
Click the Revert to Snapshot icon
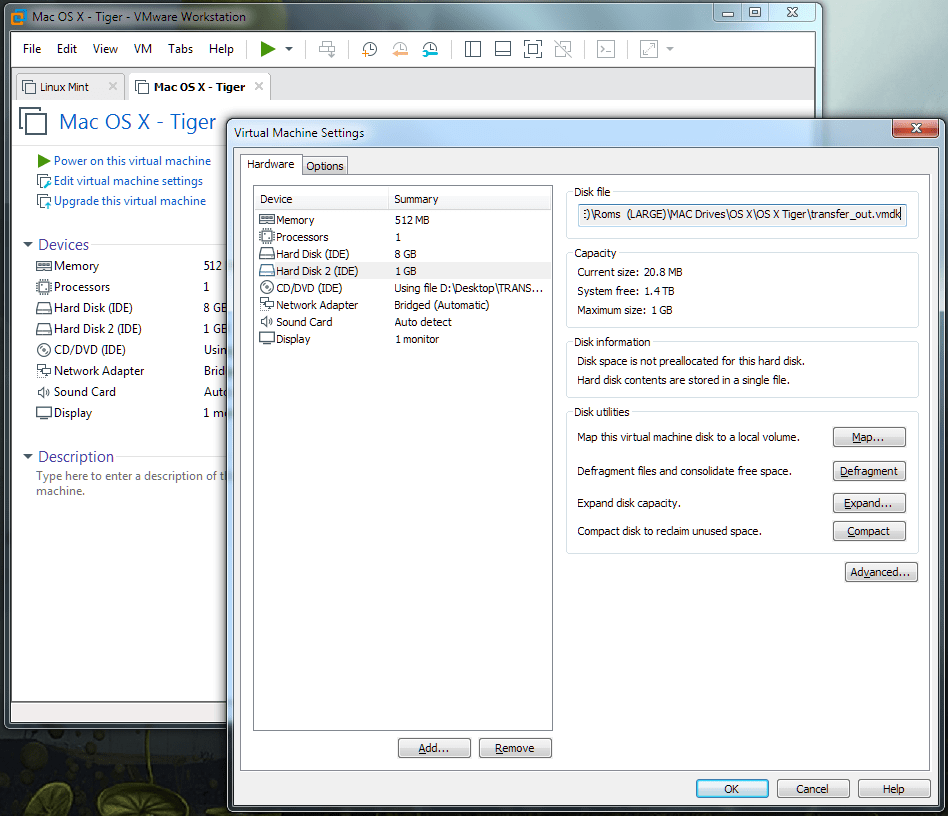[400, 49]
